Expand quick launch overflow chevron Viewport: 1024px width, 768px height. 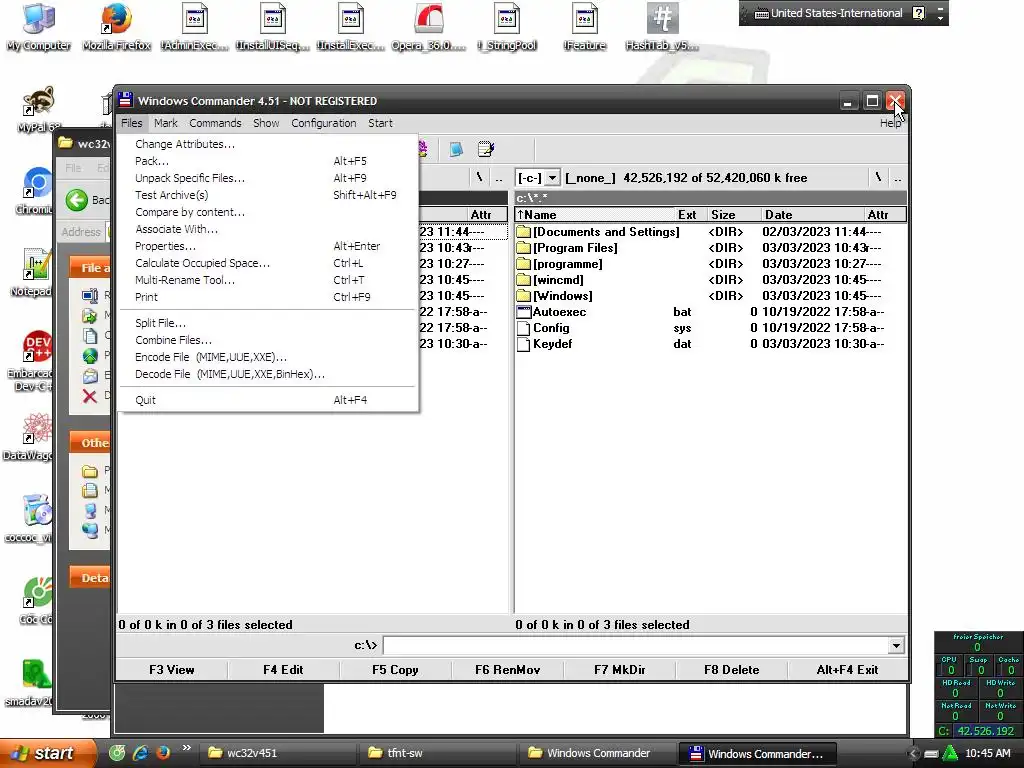186,748
